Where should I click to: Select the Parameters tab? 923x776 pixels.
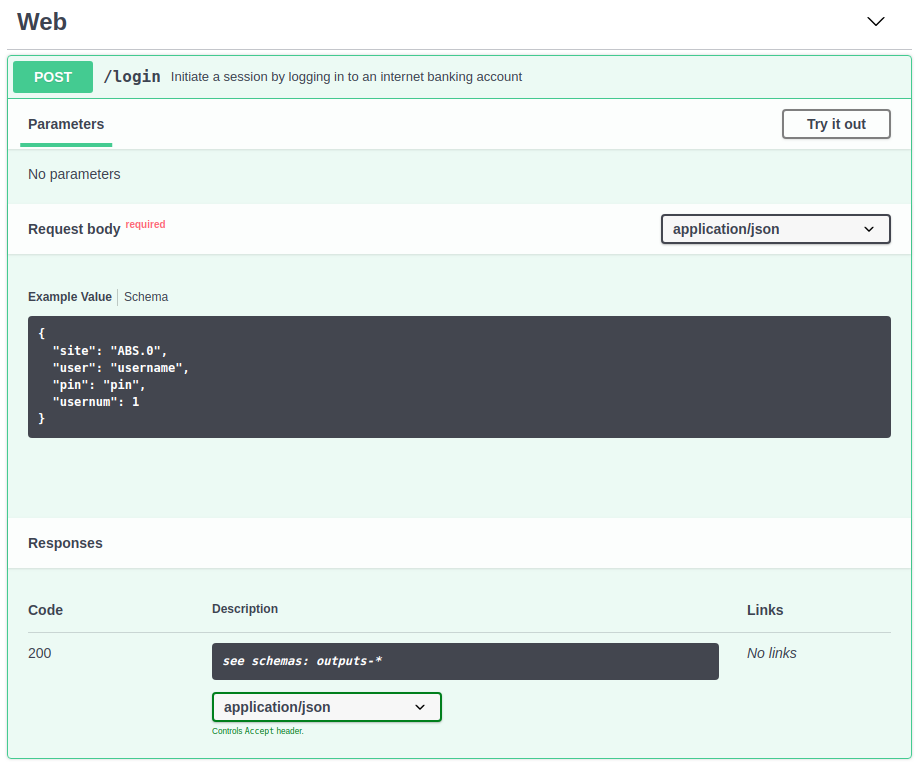pyautogui.click(x=66, y=125)
